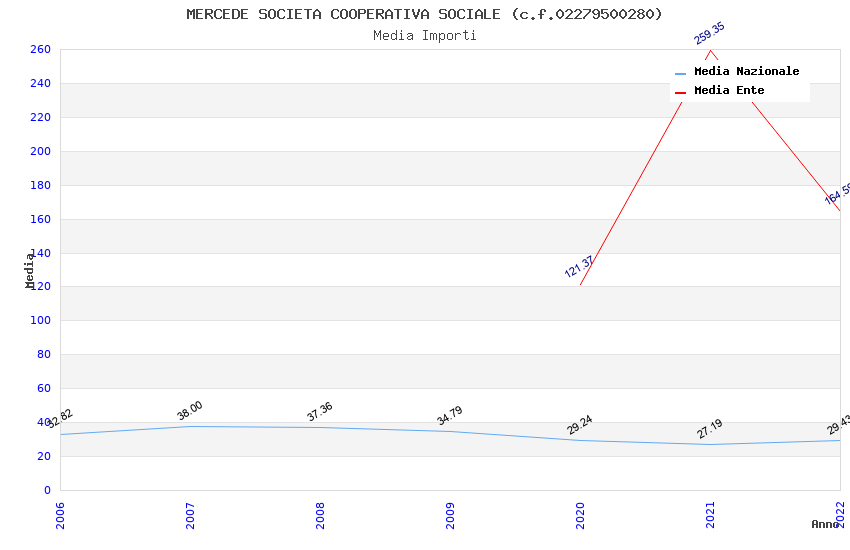
Task: Click the 260 y-axis tick label
Action: (x=40, y=49)
